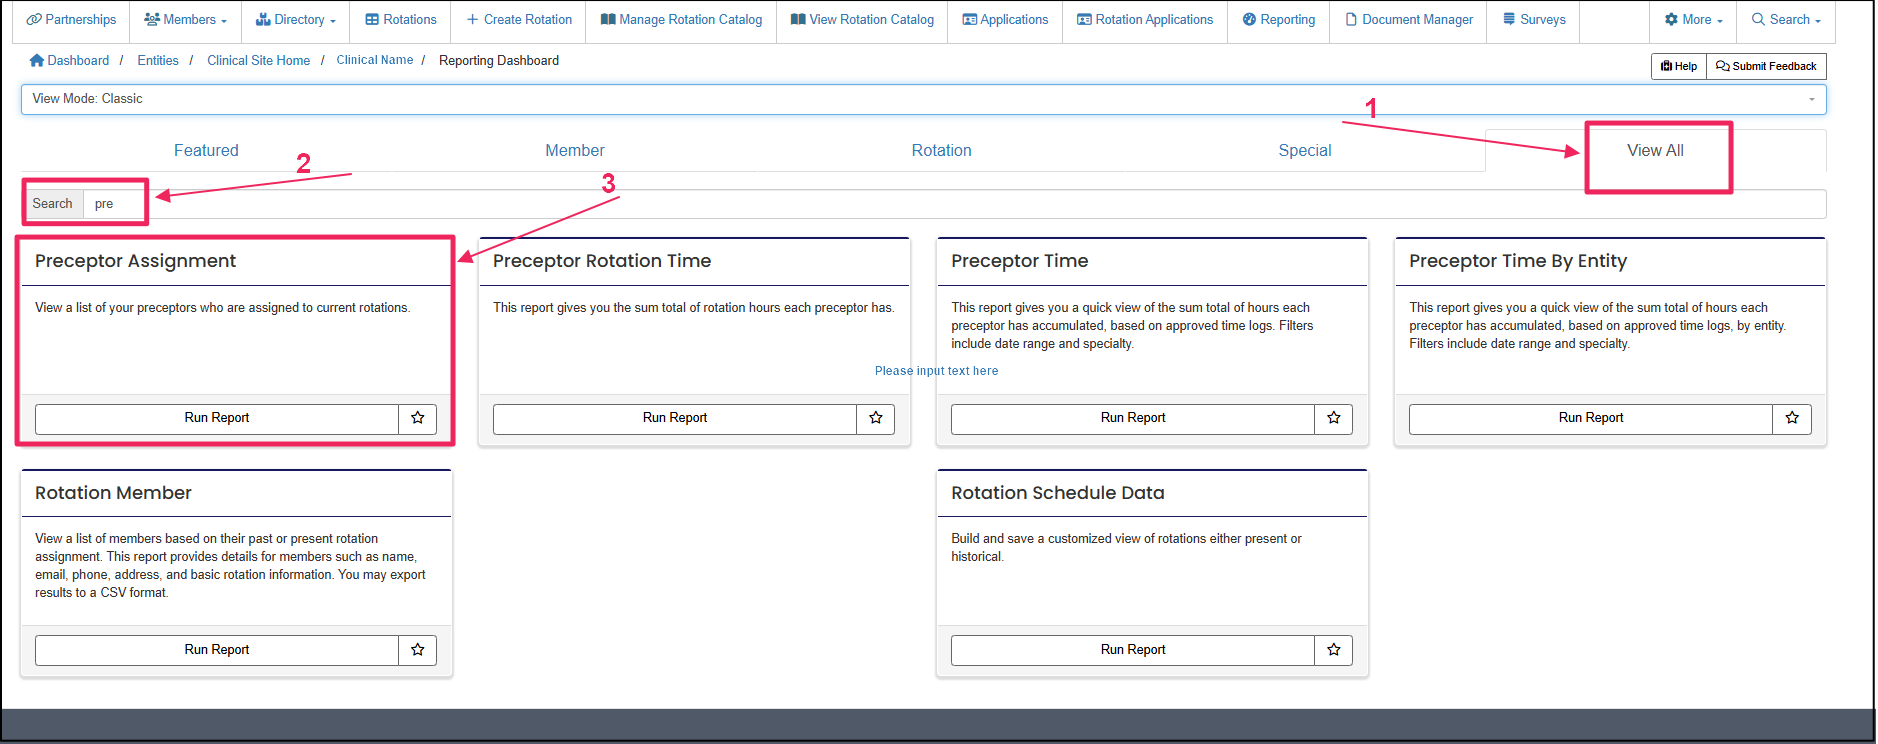The image size is (1878, 744).
Task: Star the Preceptor Time By Entity report
Action: click(x=1791, y=418)
